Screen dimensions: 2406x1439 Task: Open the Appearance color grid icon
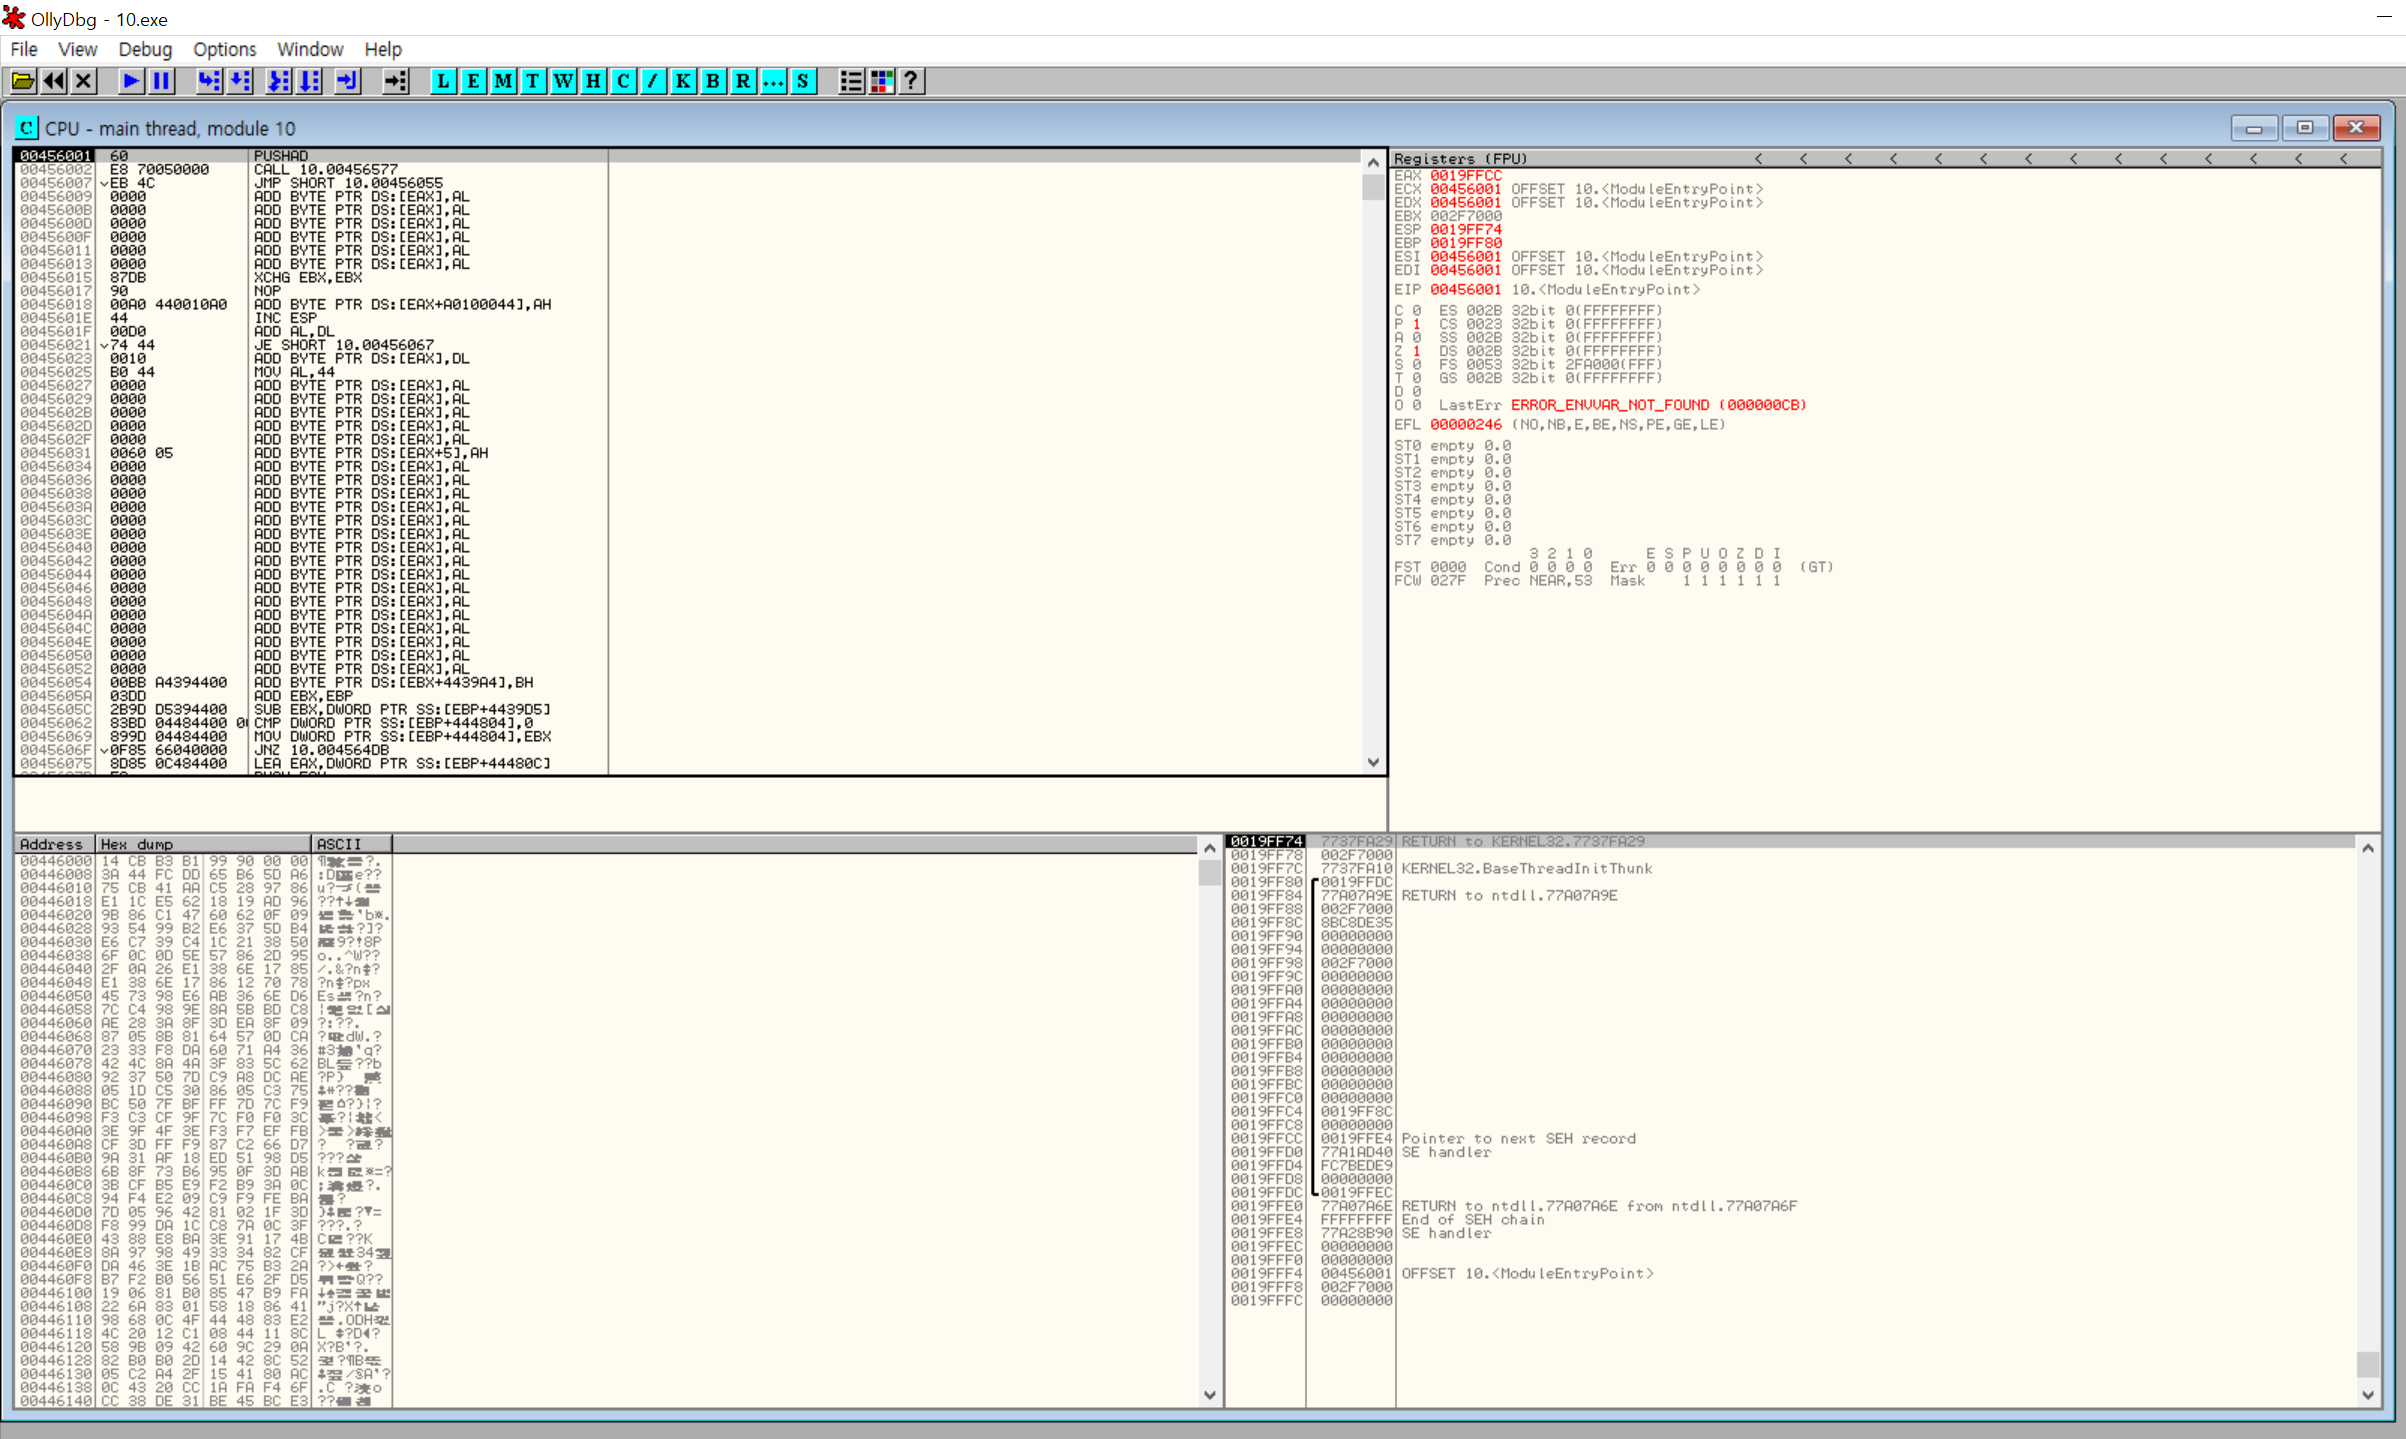click(881, 81)
